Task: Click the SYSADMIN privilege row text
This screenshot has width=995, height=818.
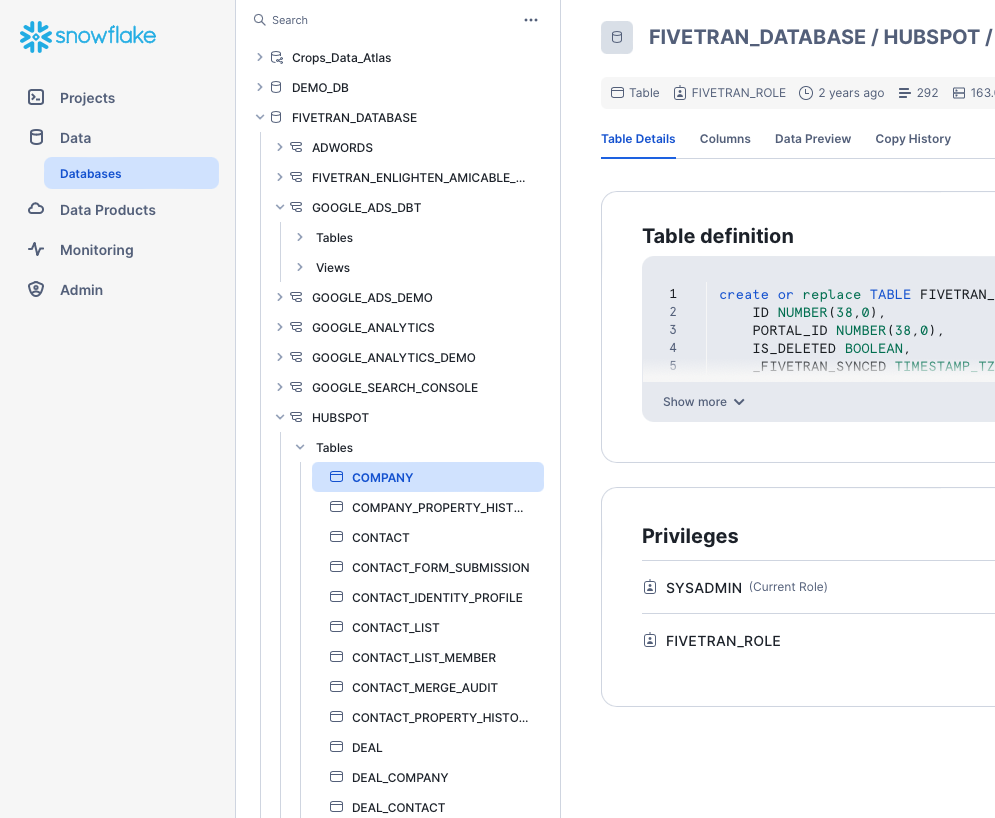Action: [x=703, y=588]
